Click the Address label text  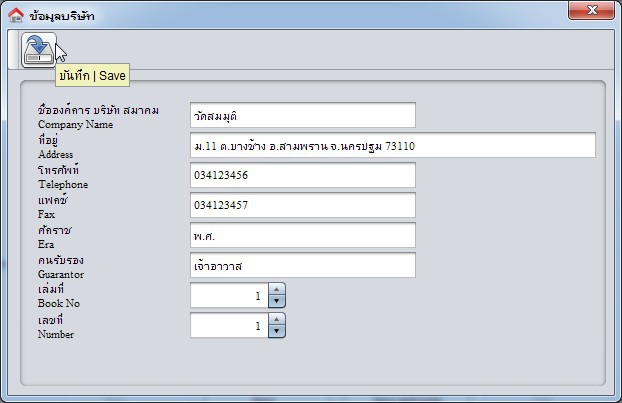pyautogui.click(x=56, y=154)
